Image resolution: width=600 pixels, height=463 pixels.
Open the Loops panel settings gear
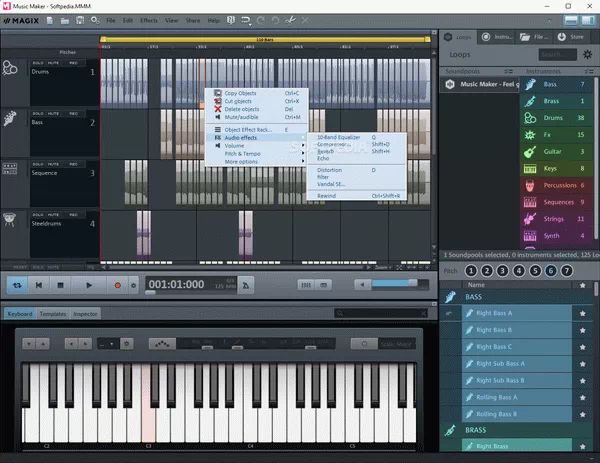click(588, 54)
